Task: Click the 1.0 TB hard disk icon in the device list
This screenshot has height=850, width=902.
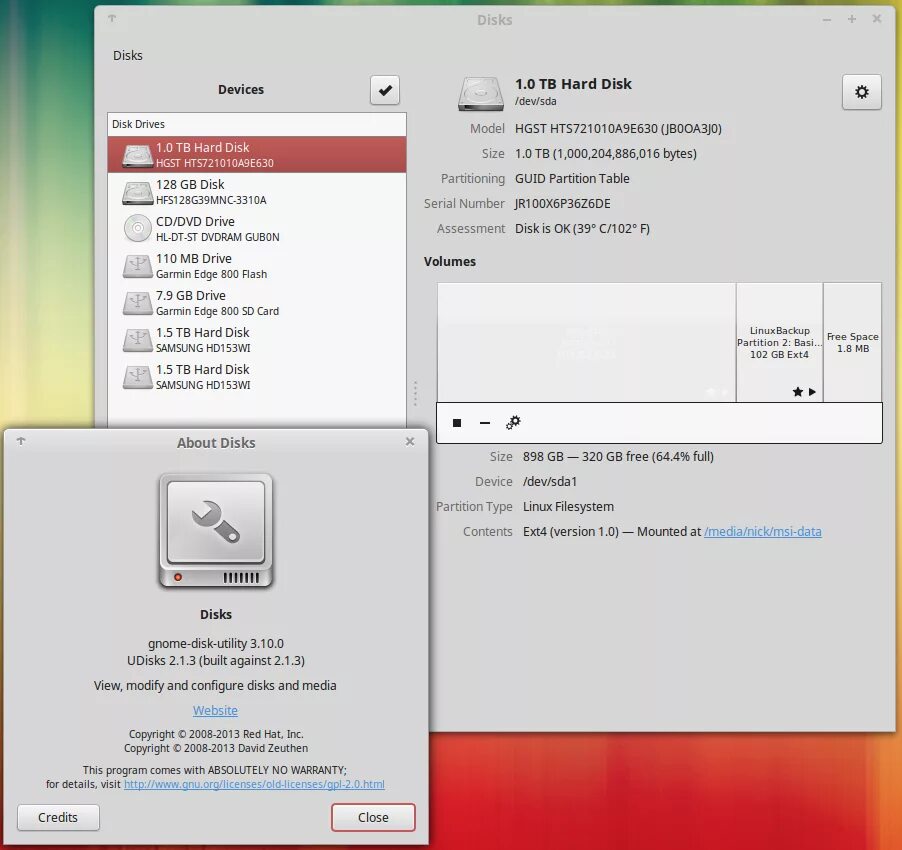Action: (137, 155)
